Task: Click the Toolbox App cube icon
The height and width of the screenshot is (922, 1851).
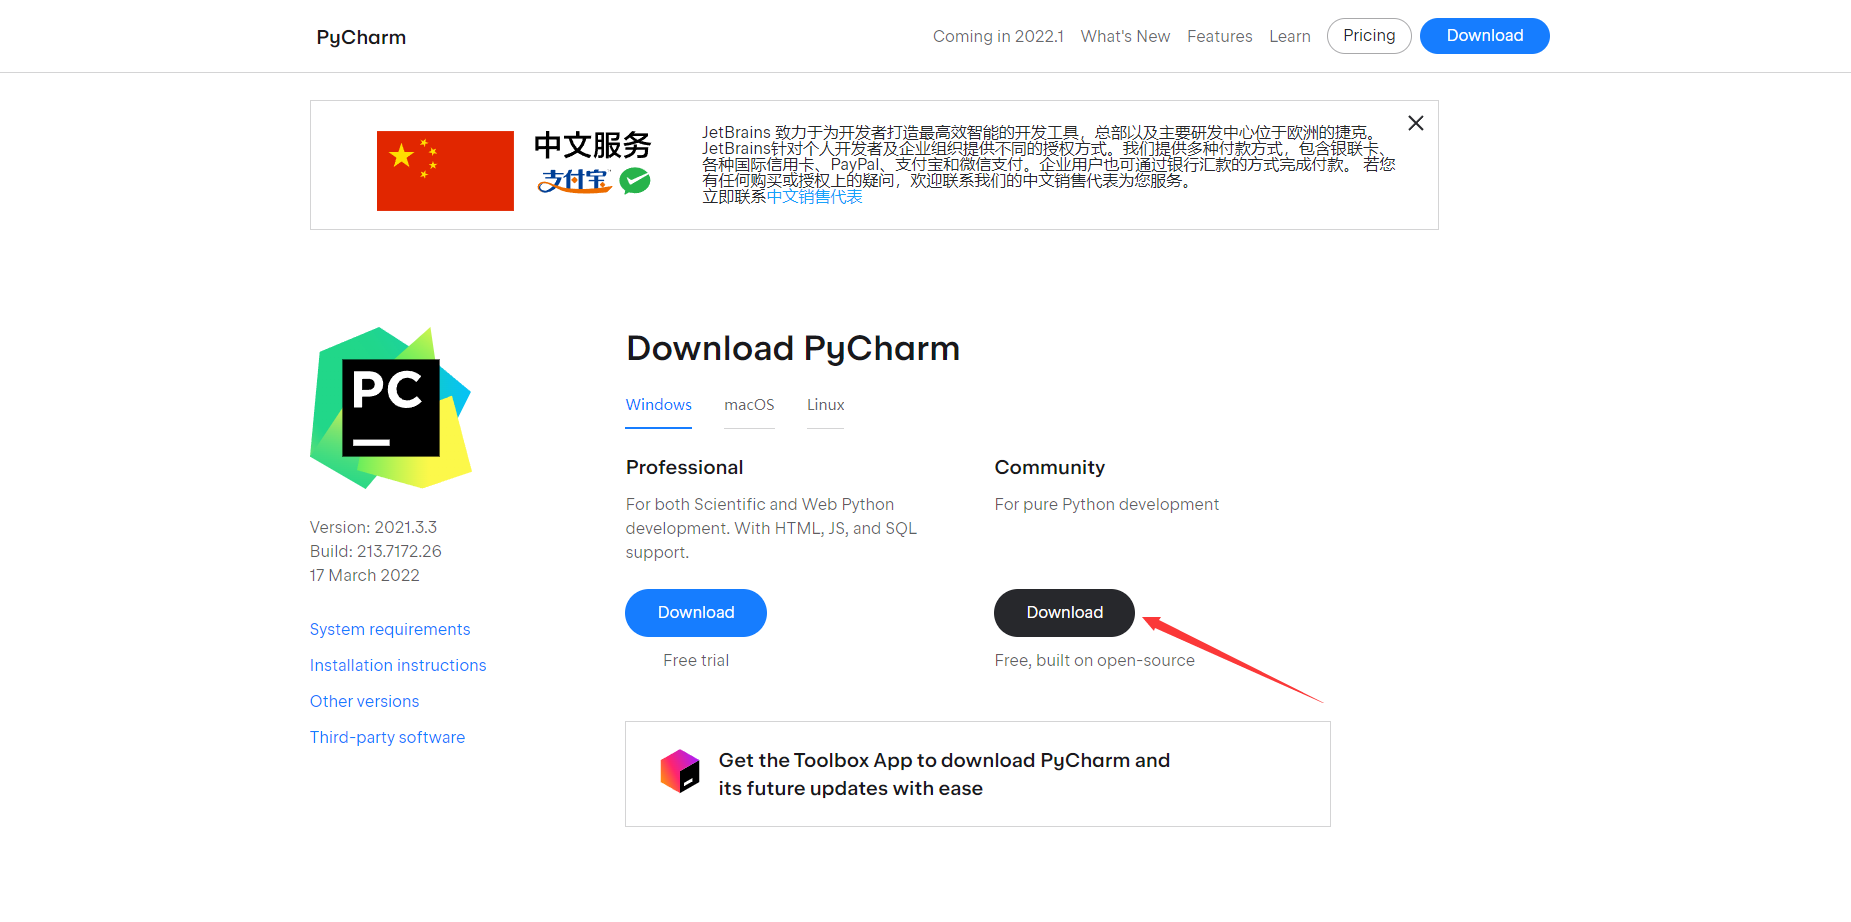Action: (x=680, y=771)
